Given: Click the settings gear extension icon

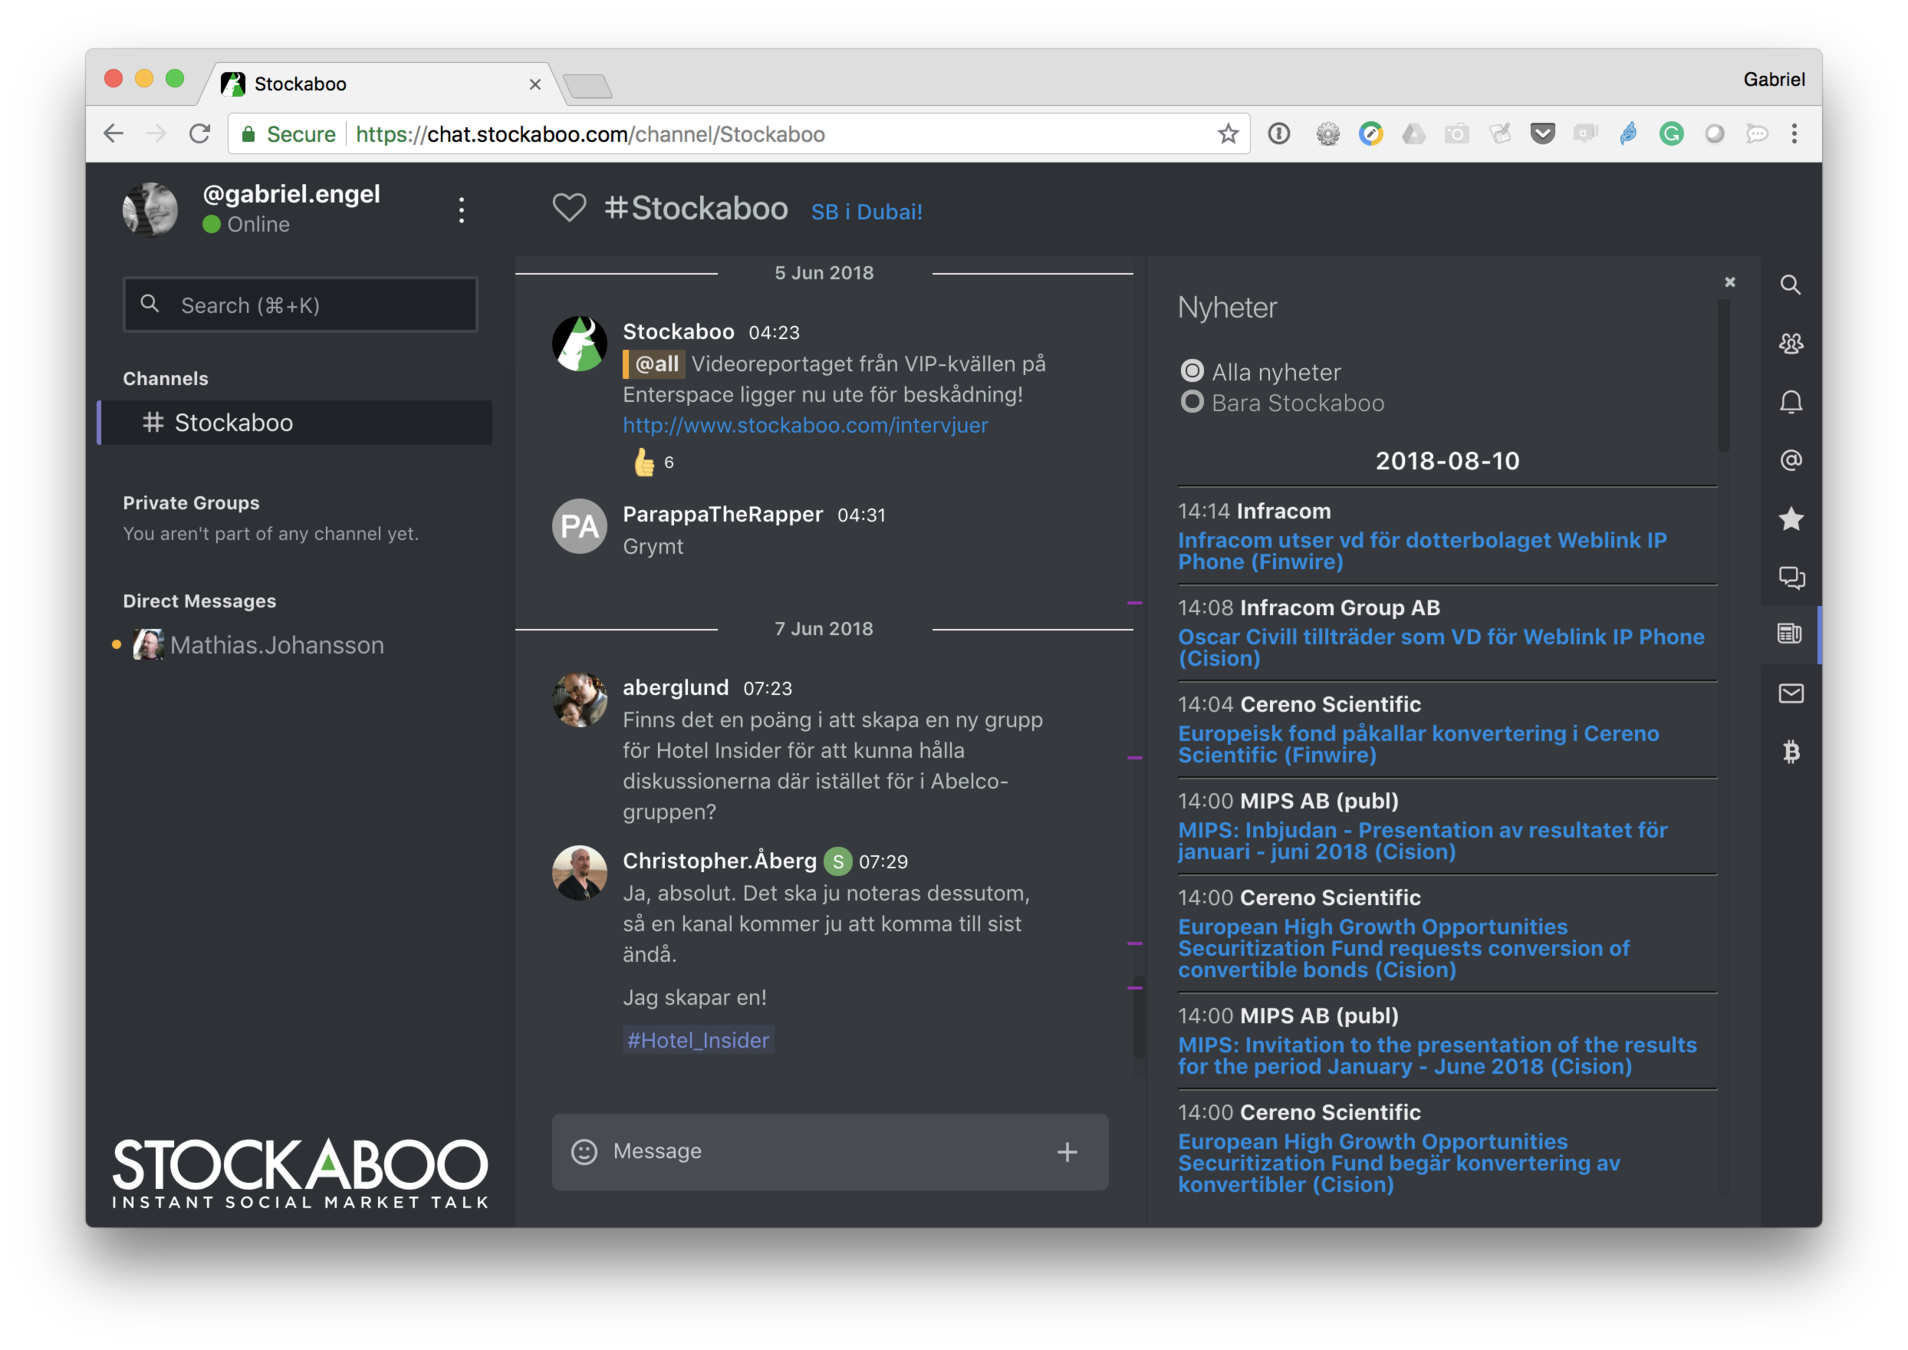Looking at the screenshot, I should (1327, 134).
